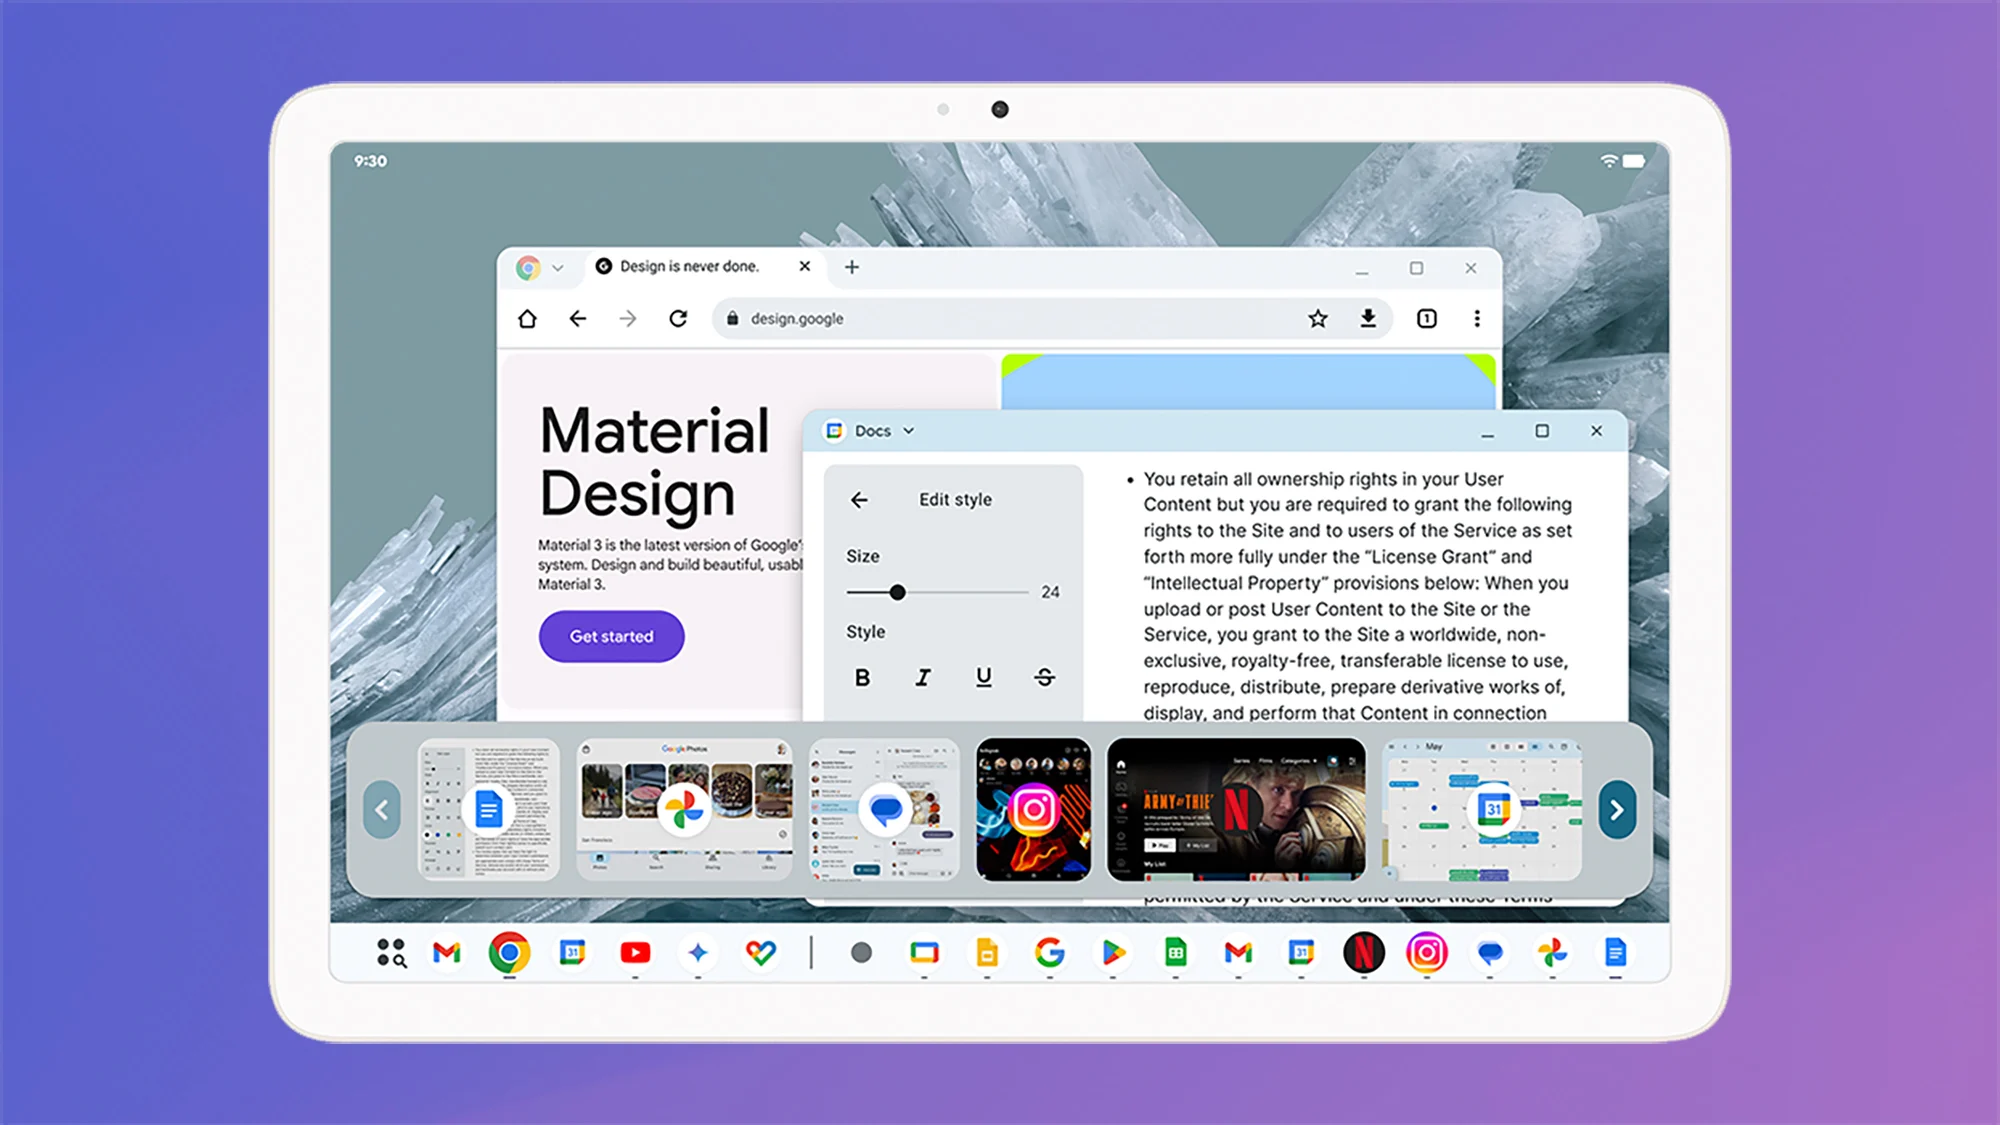Image resolution: width=2000 pixels, height=1125 pixels.
Task: Expand Chrome profile dropdown arrow
Action: (x=558, y=268)
